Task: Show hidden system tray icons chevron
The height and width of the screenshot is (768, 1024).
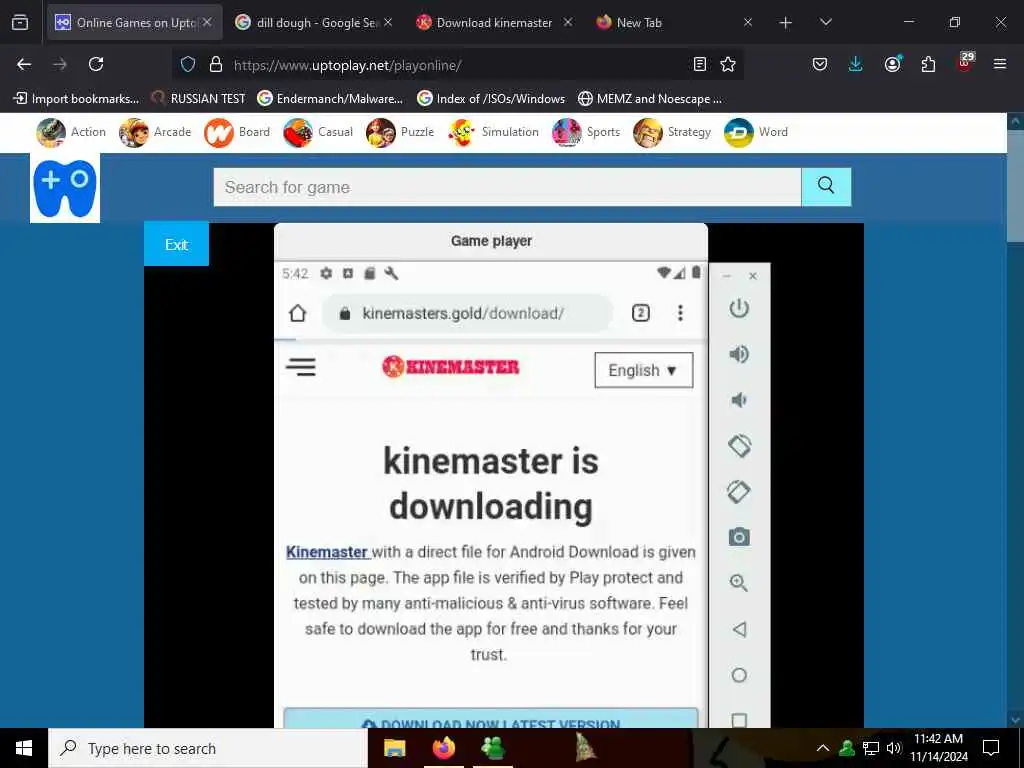Action: pos(823,748)
